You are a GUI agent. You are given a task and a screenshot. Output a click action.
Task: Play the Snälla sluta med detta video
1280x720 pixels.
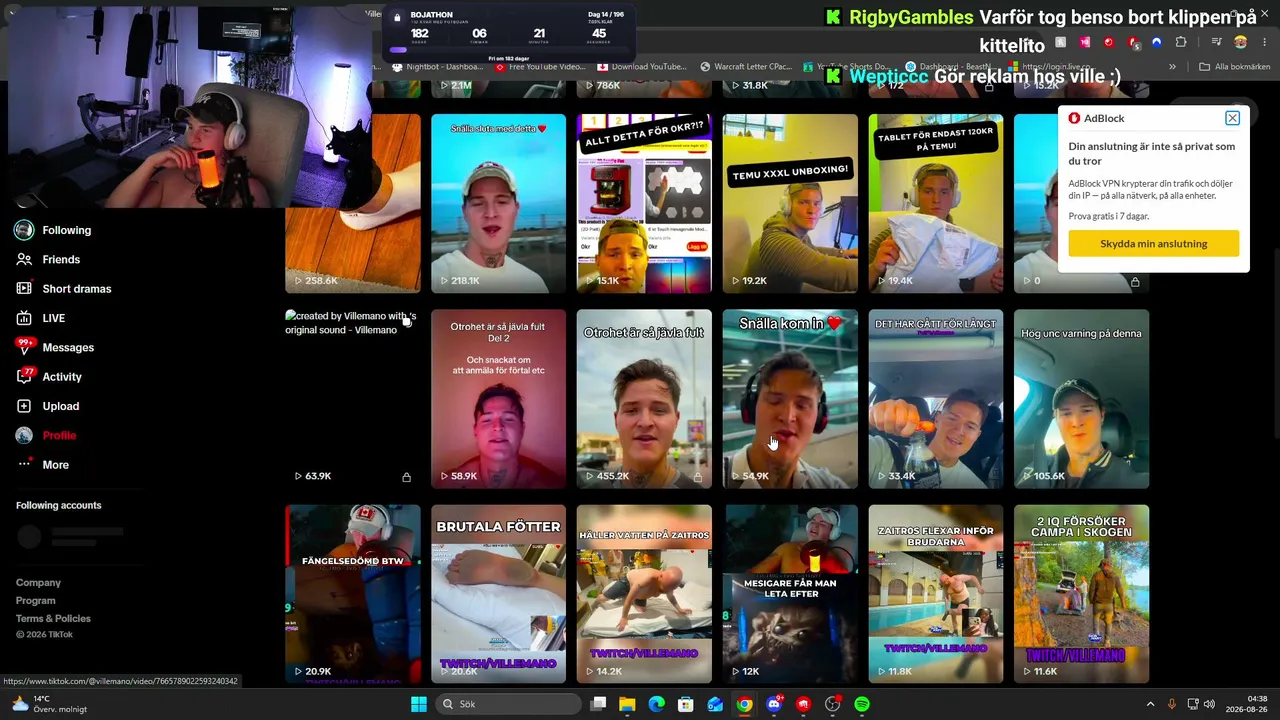(x=498, y=203)
